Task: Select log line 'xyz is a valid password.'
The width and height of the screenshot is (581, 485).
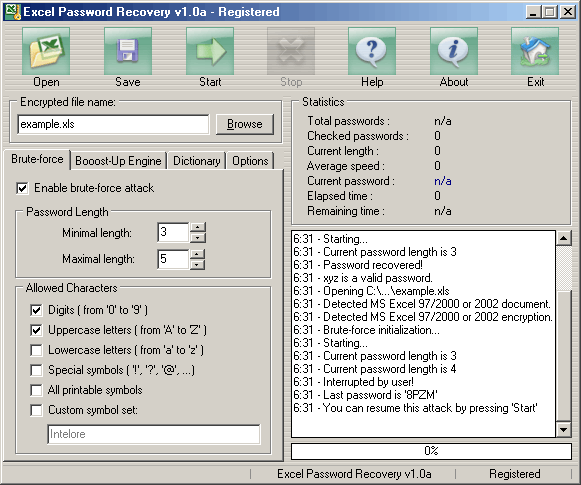Action: click(363, 278)
